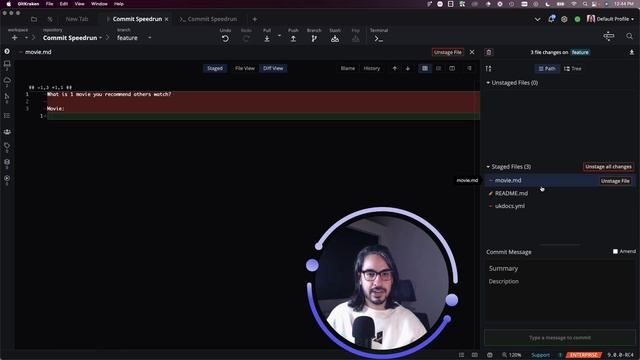Screen dimensions: 640x360
Task: Go to next change arrow down
Action: pyautogui.click(x=407, y=69)
